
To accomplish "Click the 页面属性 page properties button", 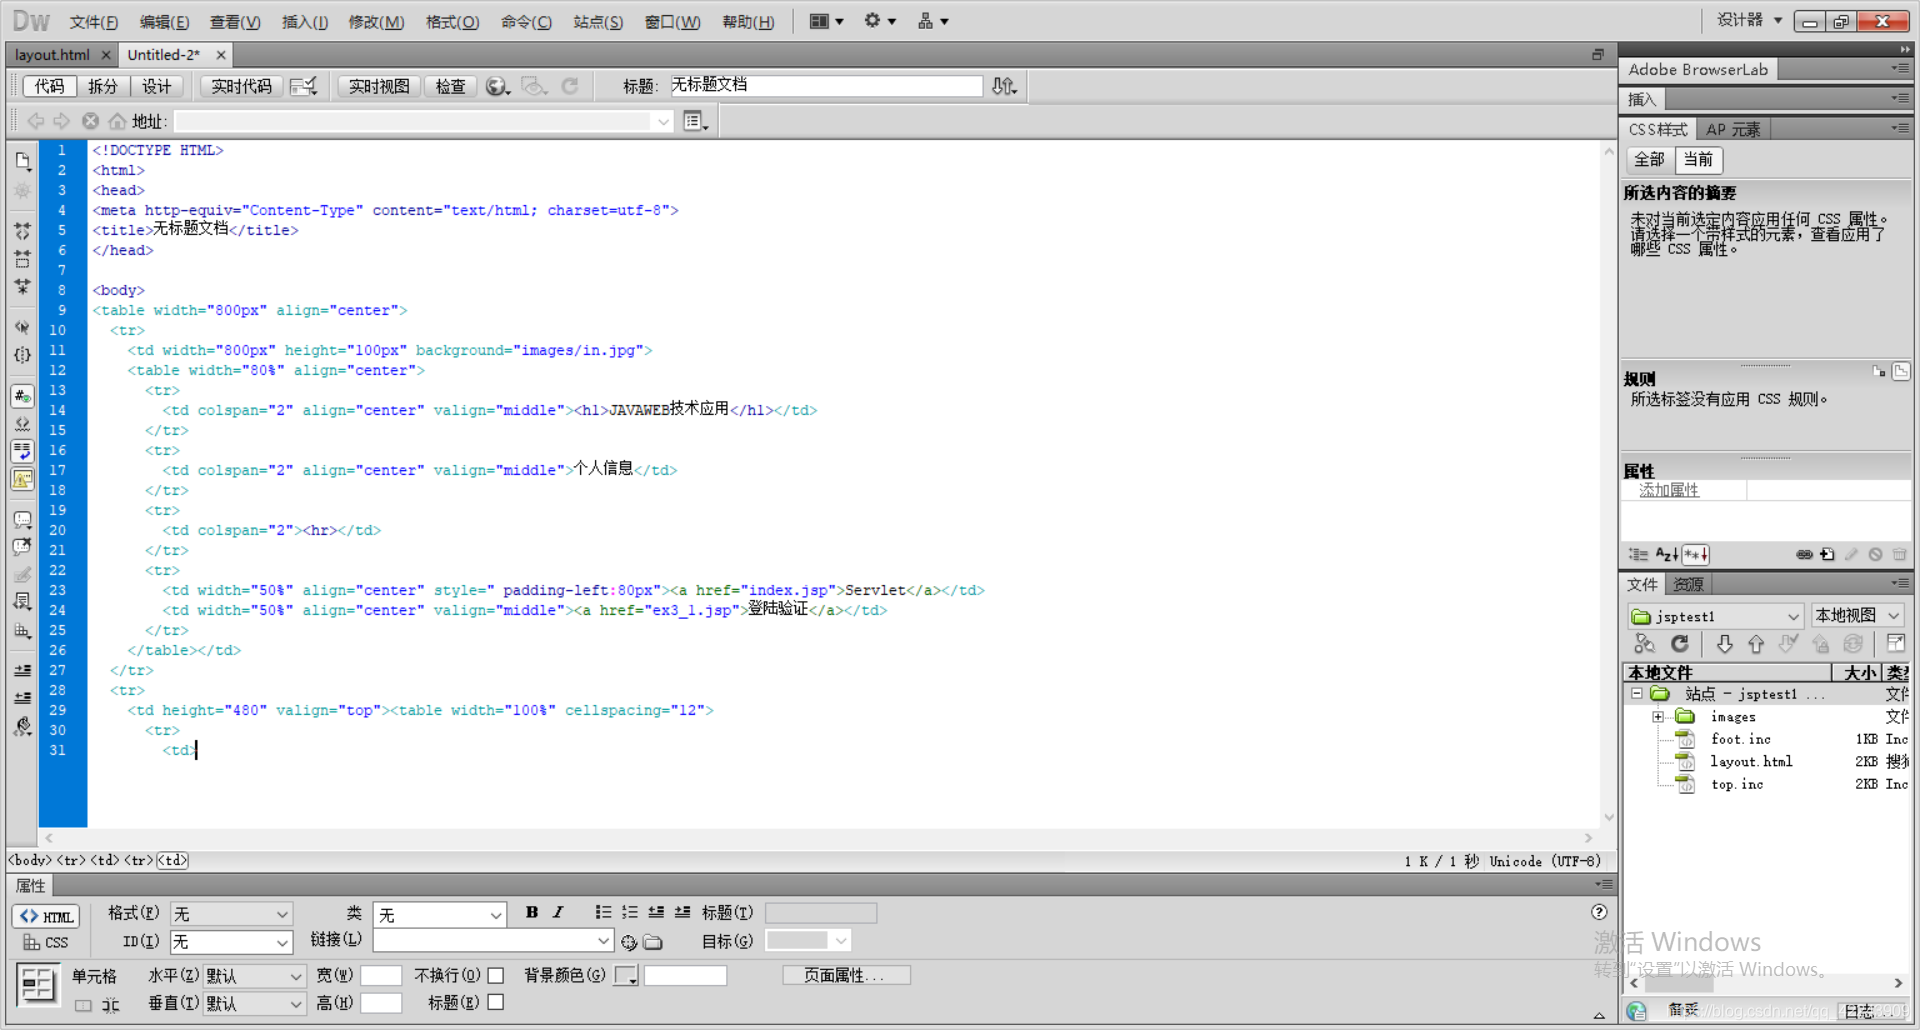I will point(845,975).
